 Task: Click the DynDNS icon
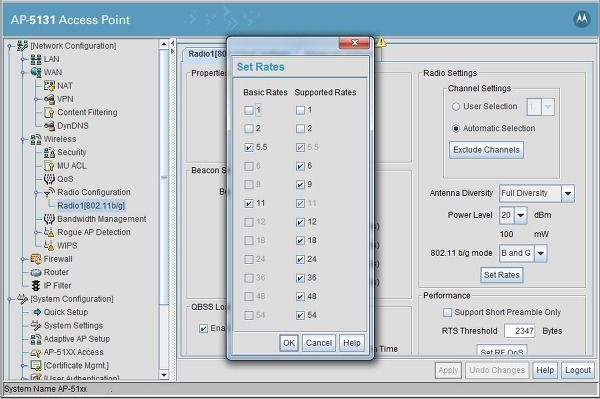[x=49, y=126]
